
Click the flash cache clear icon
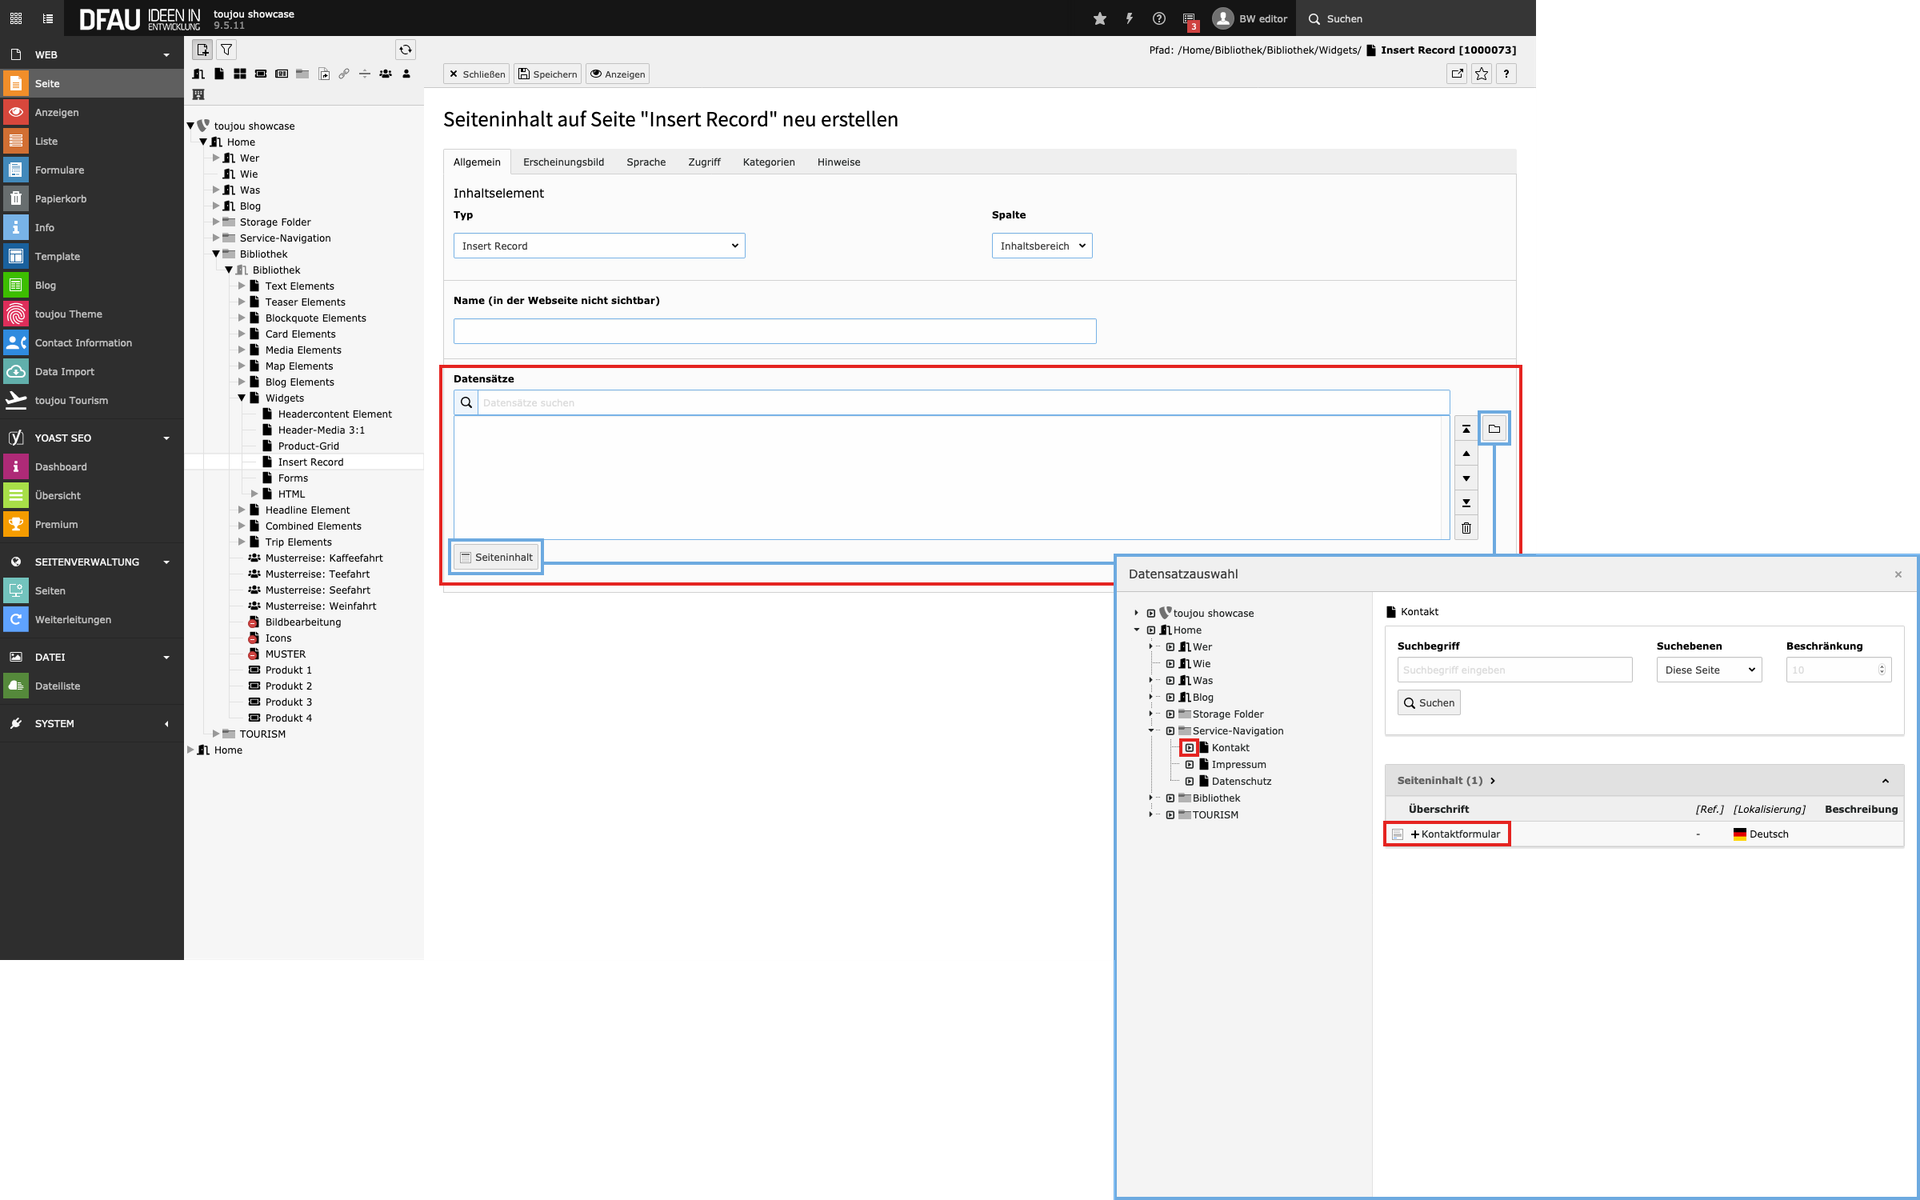(1129, 18)
